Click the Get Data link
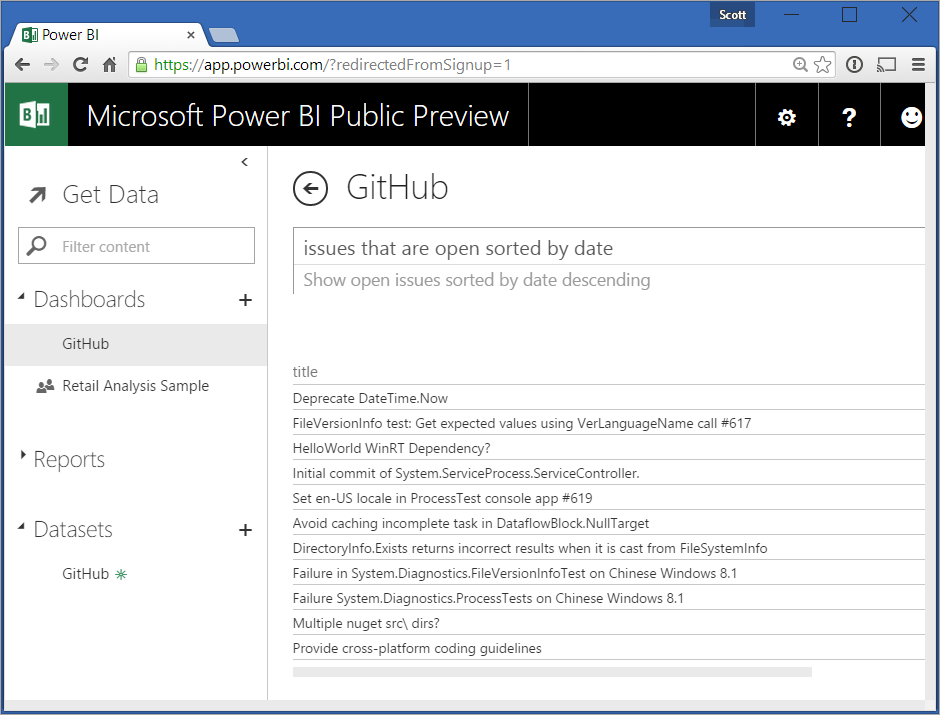940x715 pixels. click(109, 195)
